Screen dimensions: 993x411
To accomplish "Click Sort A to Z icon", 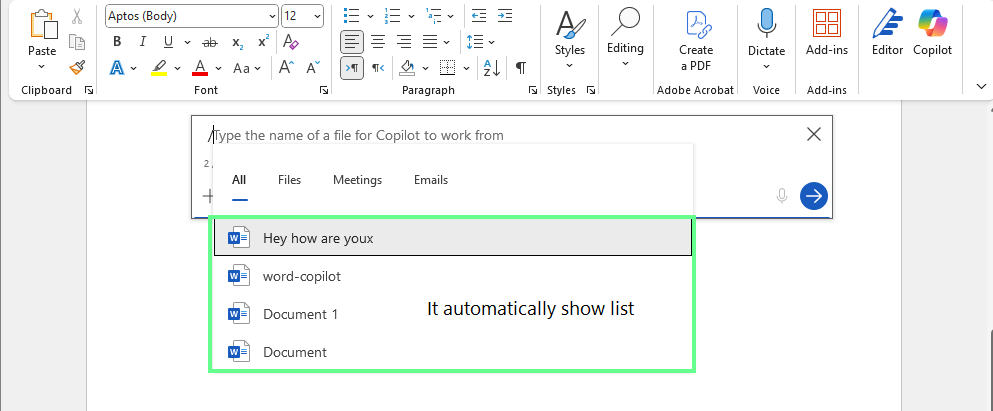I will pos(491,68).
